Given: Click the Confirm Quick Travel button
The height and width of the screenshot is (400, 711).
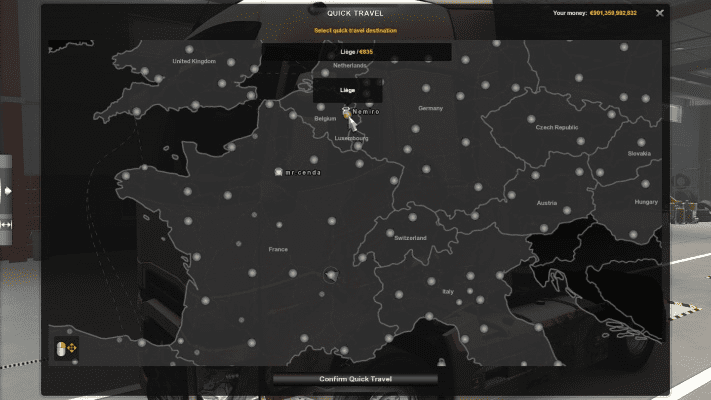Looking at the screenshot, I should click(355, 379).
